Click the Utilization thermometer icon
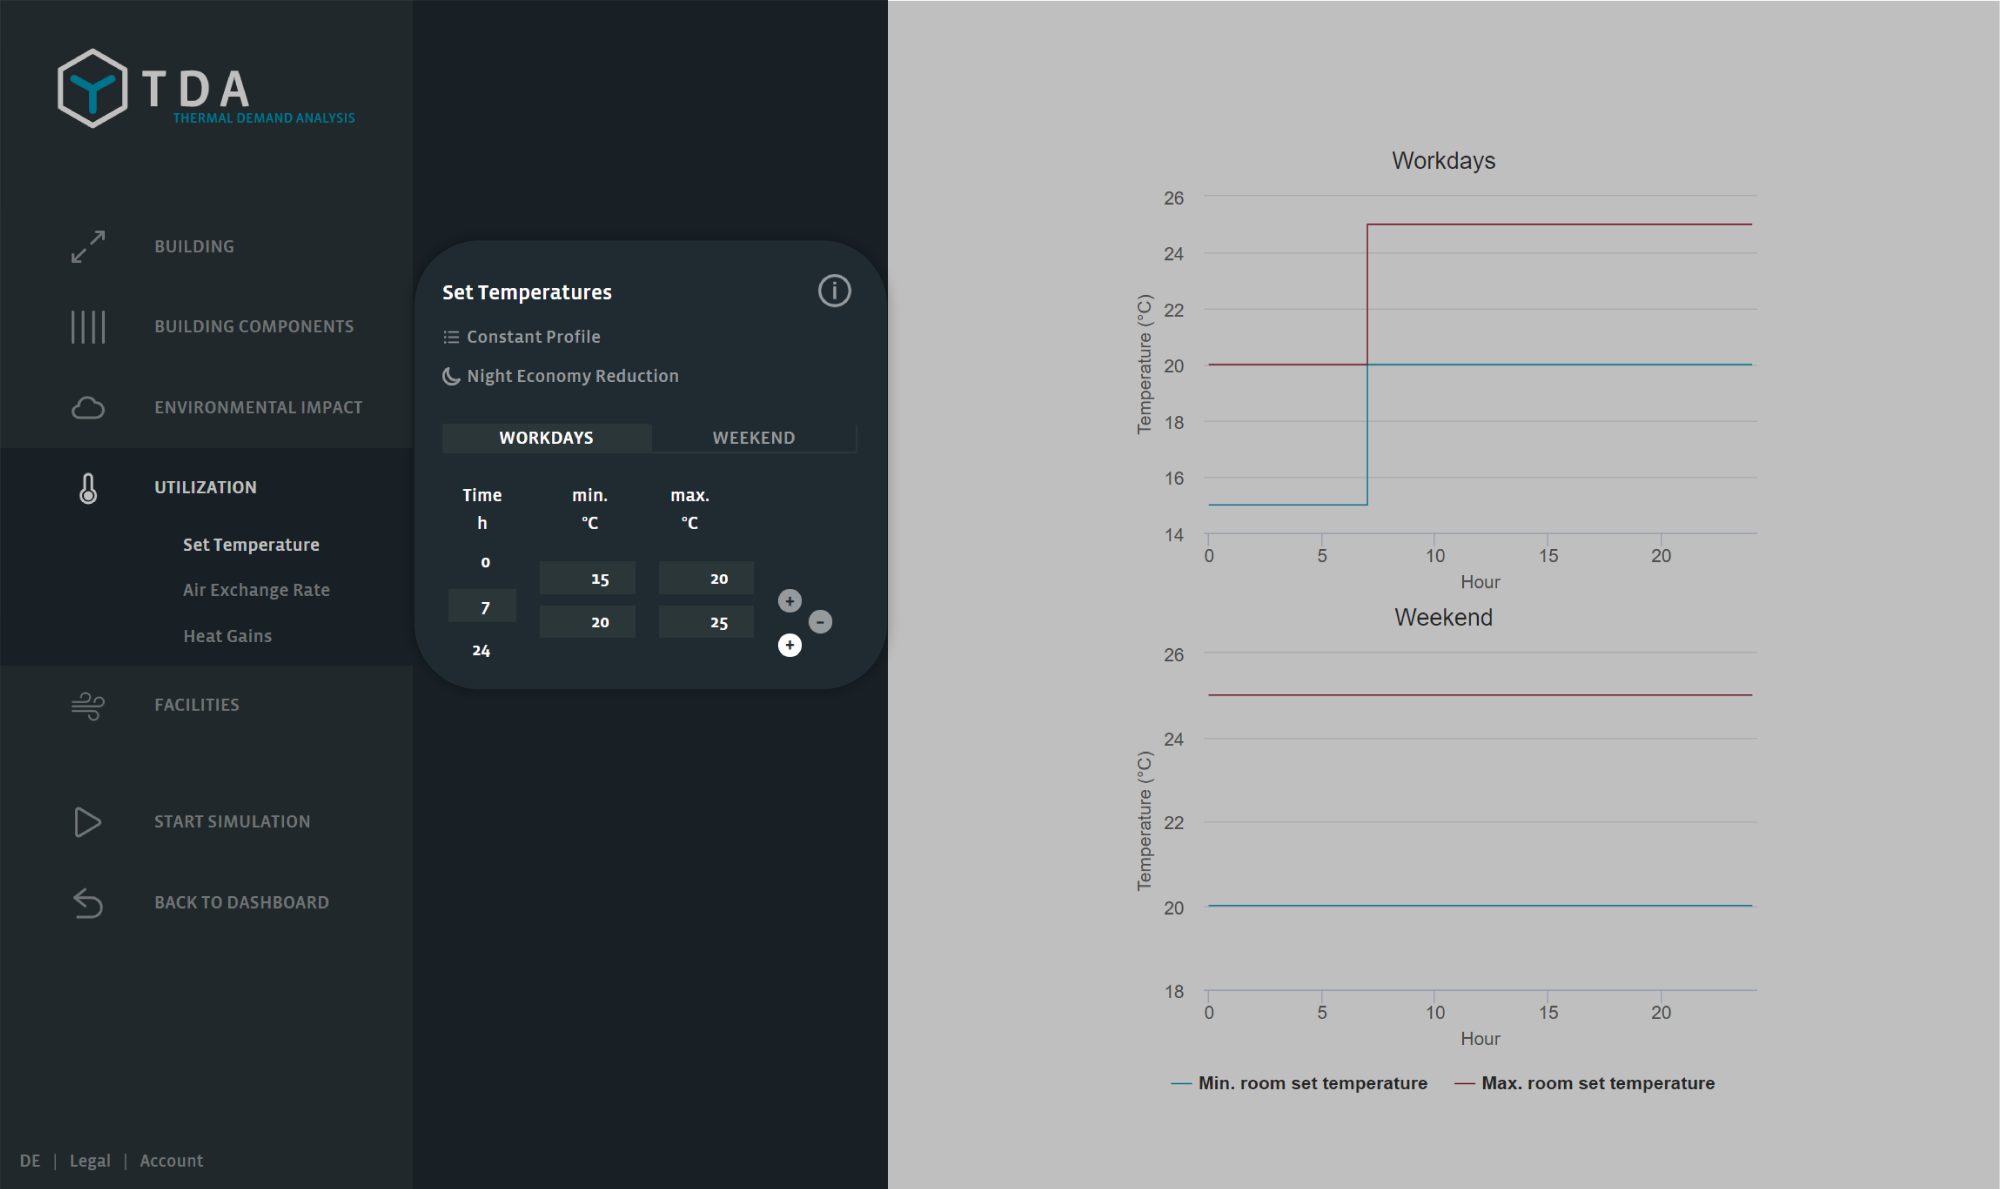Screen dimensions: 2000x1189 coord(88,488)
